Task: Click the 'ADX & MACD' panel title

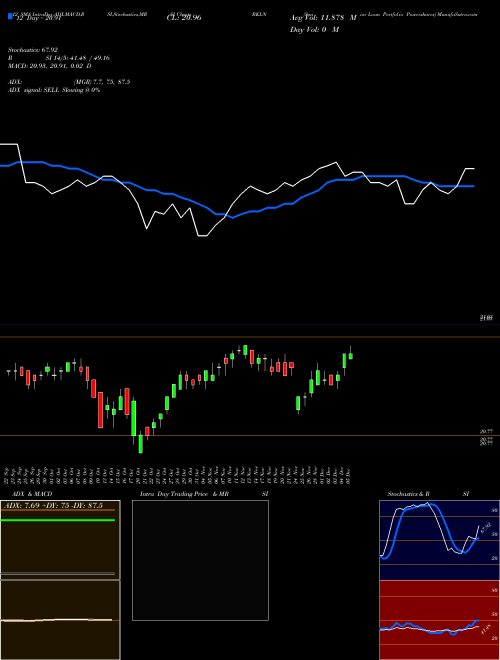Action: [x=32, y=494]
